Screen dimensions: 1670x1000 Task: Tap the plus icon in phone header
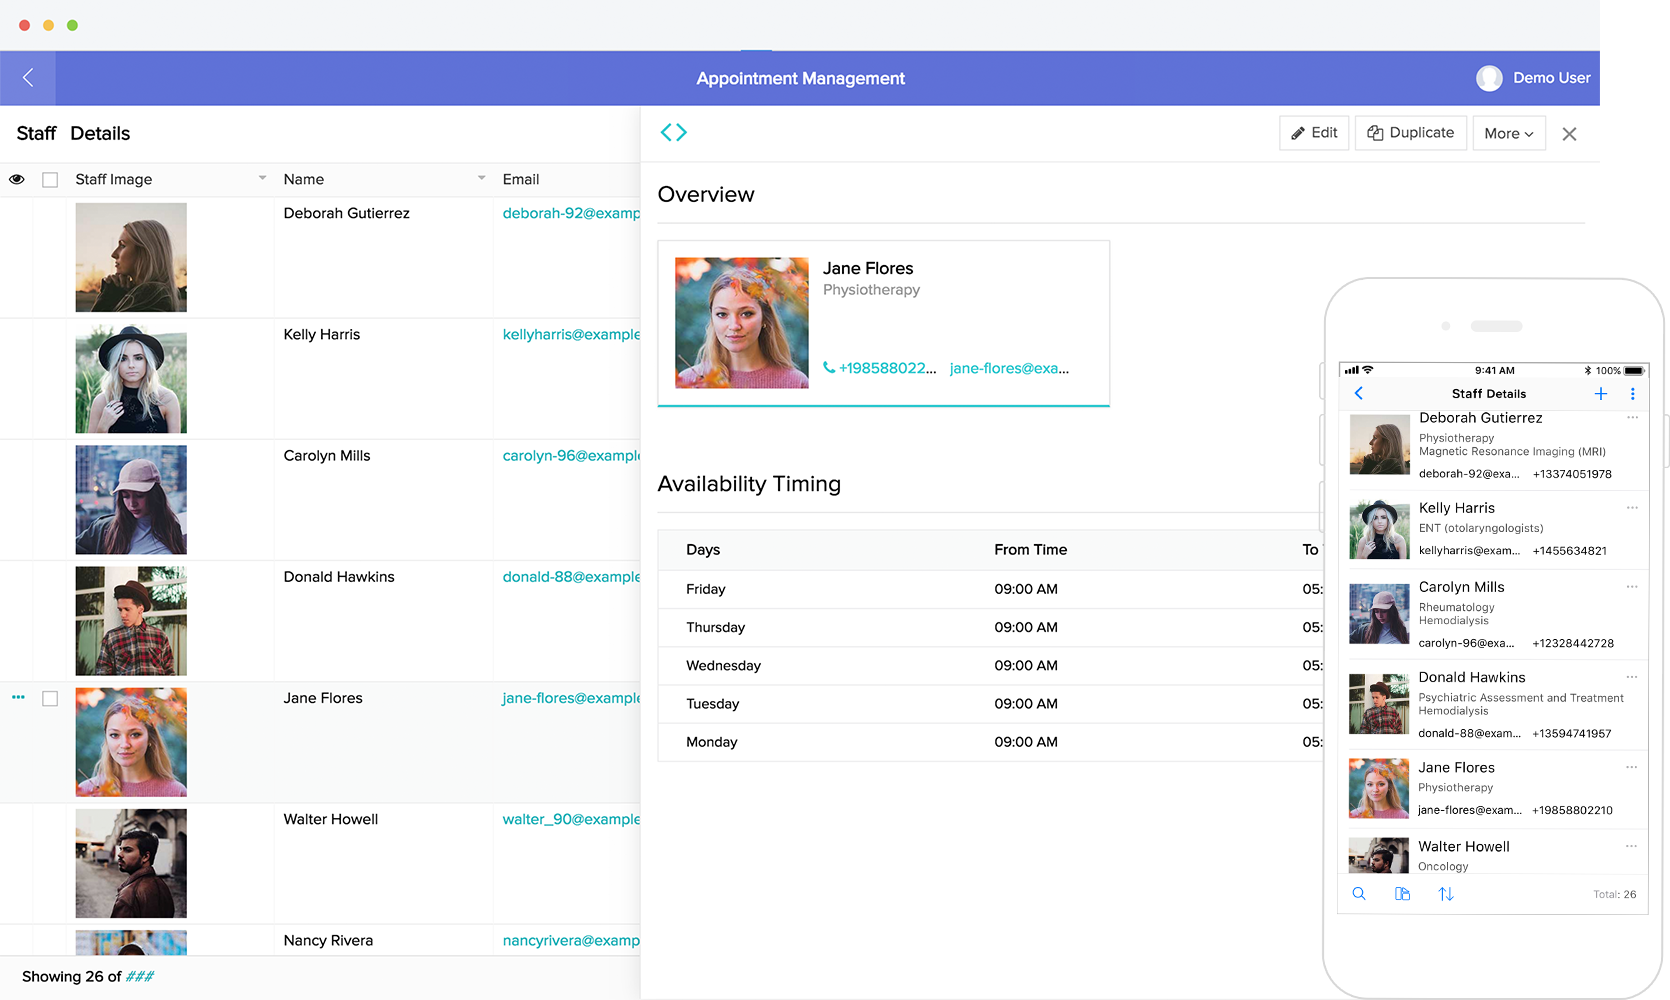[x=1601, y=394]
